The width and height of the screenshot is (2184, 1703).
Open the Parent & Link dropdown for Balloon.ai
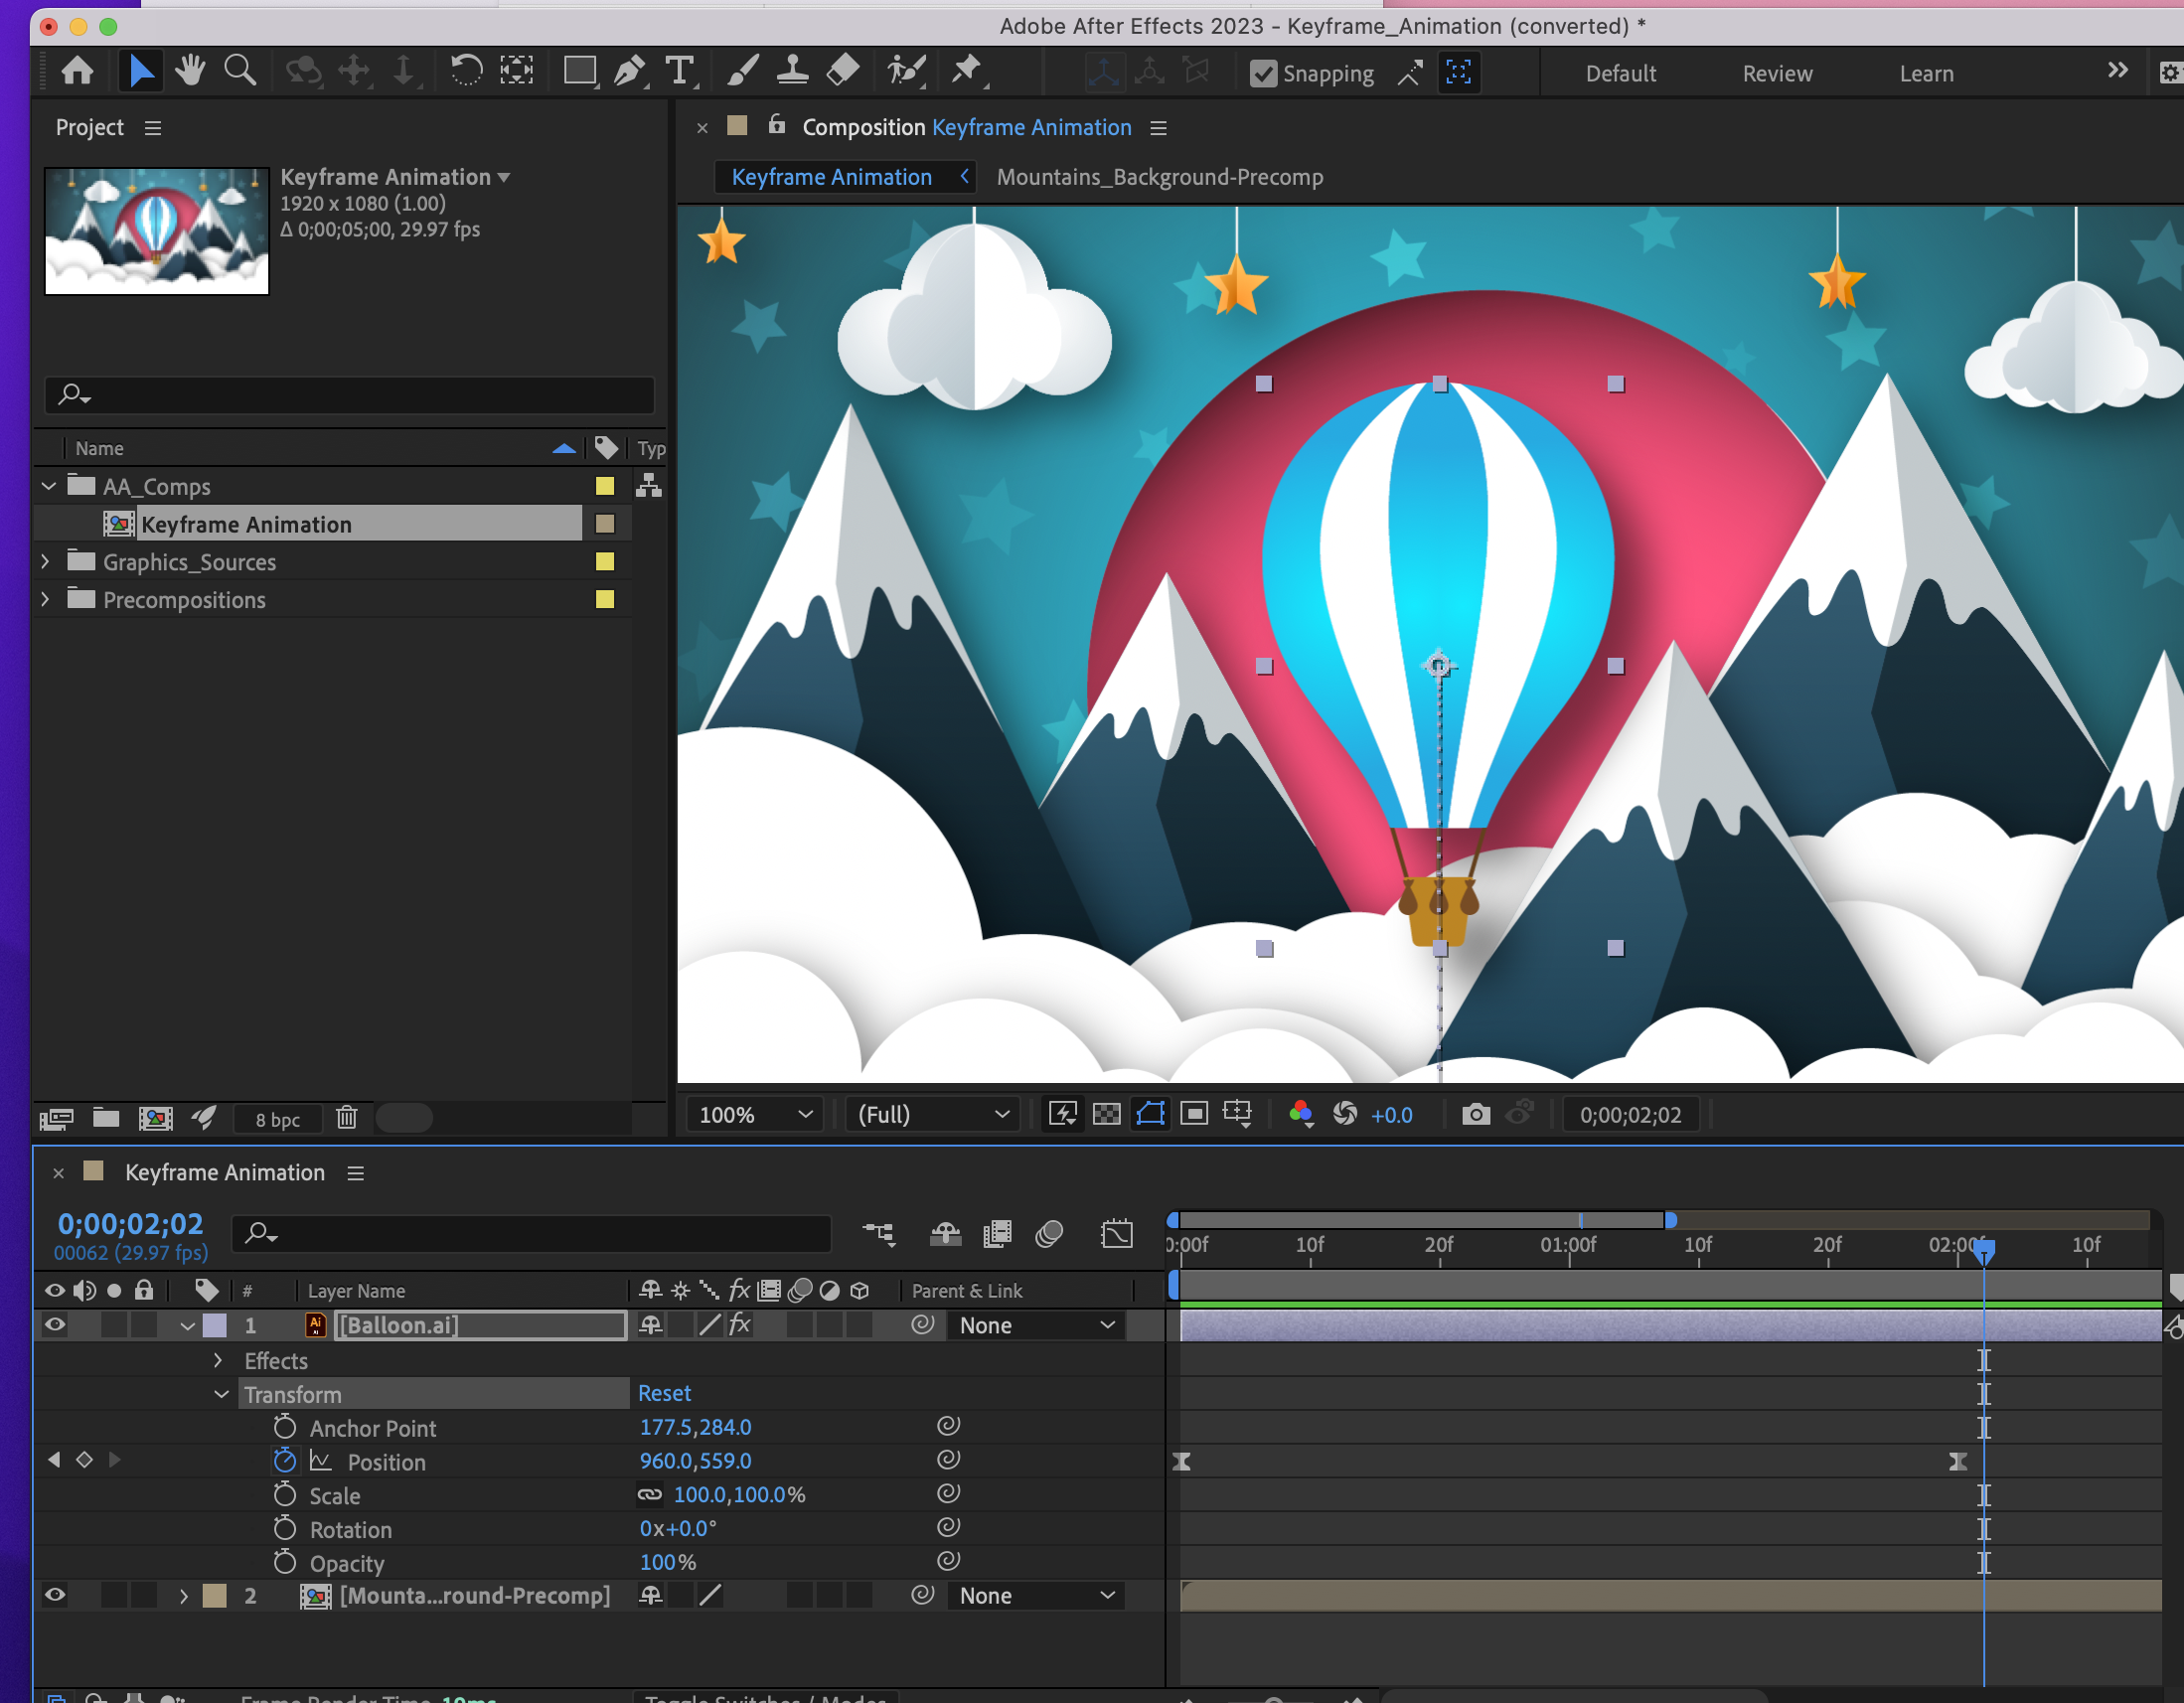coord(1035,1325)
